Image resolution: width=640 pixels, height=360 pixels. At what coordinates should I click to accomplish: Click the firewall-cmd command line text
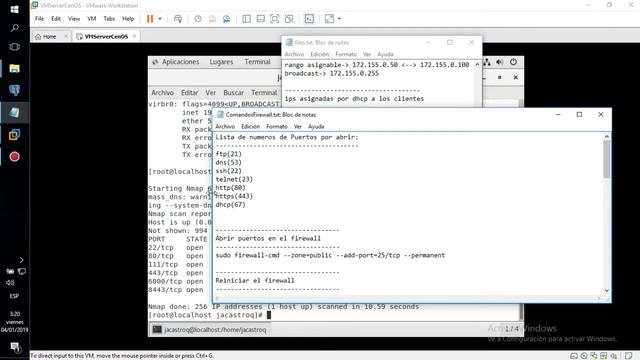(x=330, y=255)
